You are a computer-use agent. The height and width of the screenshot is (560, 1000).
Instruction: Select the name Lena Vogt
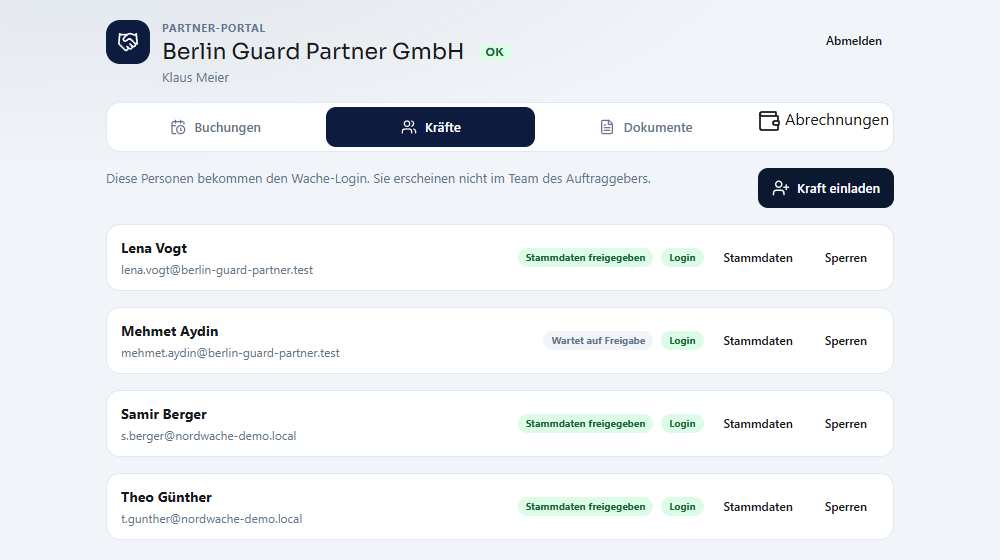click(154, 249)
